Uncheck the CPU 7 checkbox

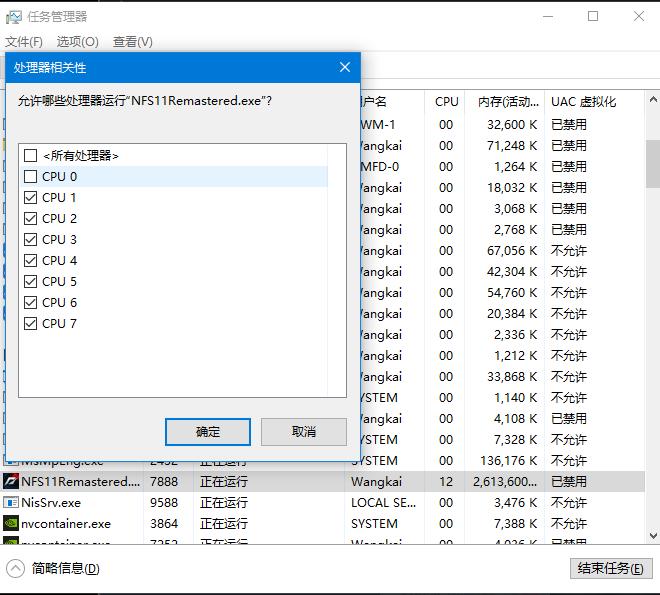tap(30, 323)
